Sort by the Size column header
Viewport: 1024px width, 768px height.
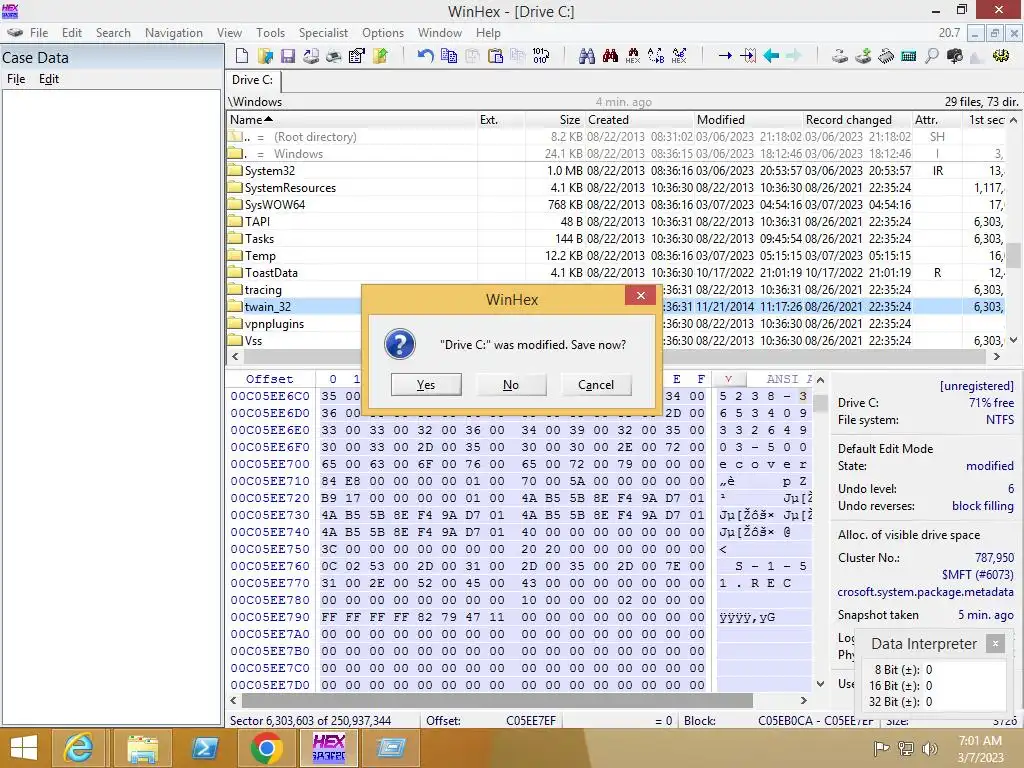[554, 120]
